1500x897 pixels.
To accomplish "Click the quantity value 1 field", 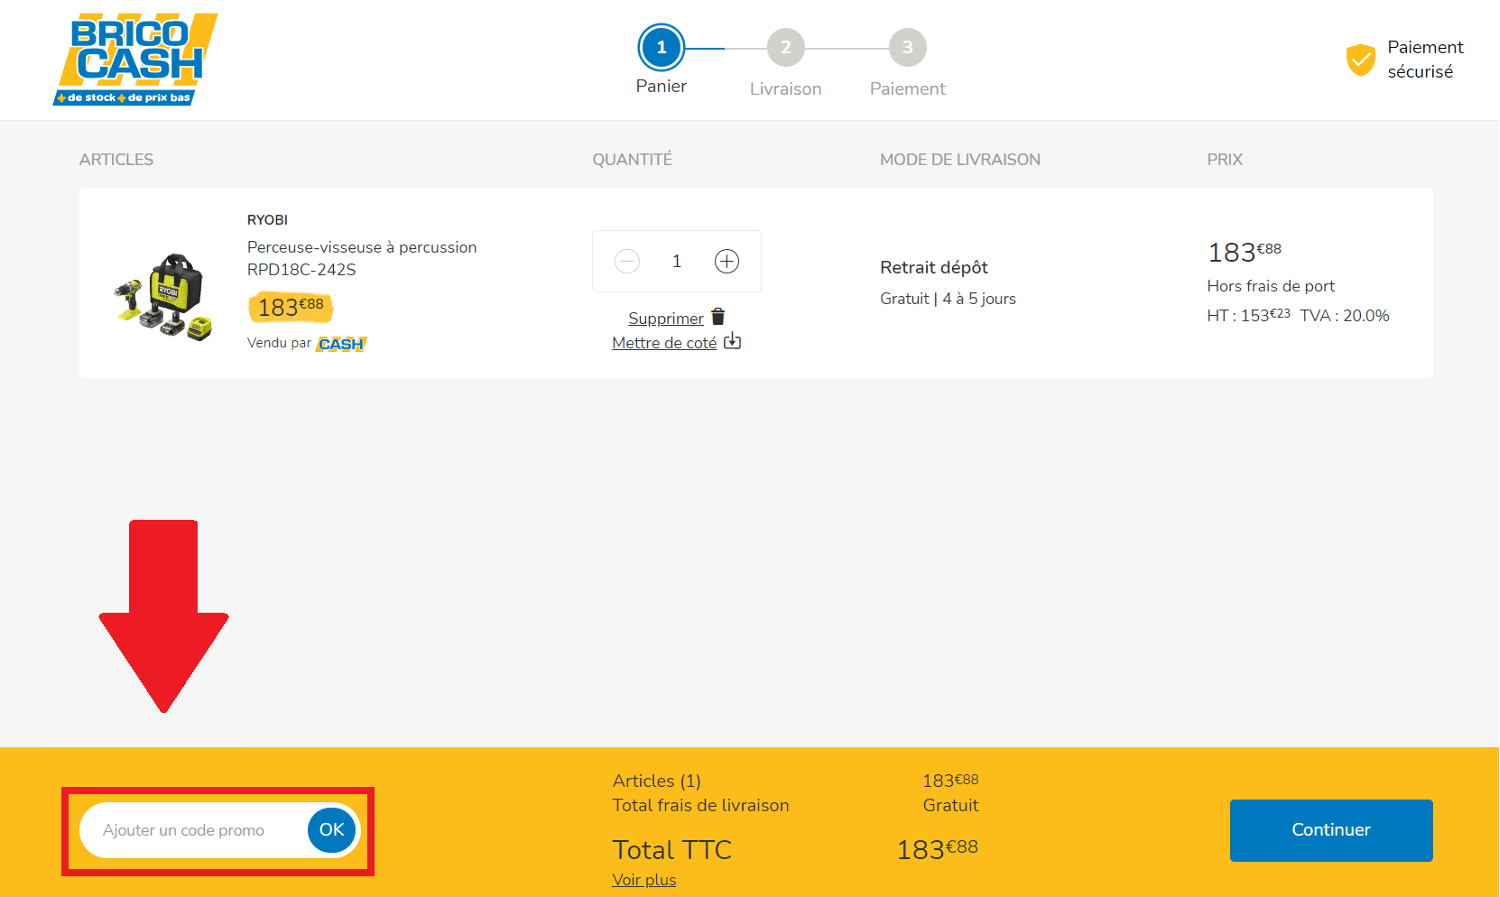I will [x=677, y=261].
